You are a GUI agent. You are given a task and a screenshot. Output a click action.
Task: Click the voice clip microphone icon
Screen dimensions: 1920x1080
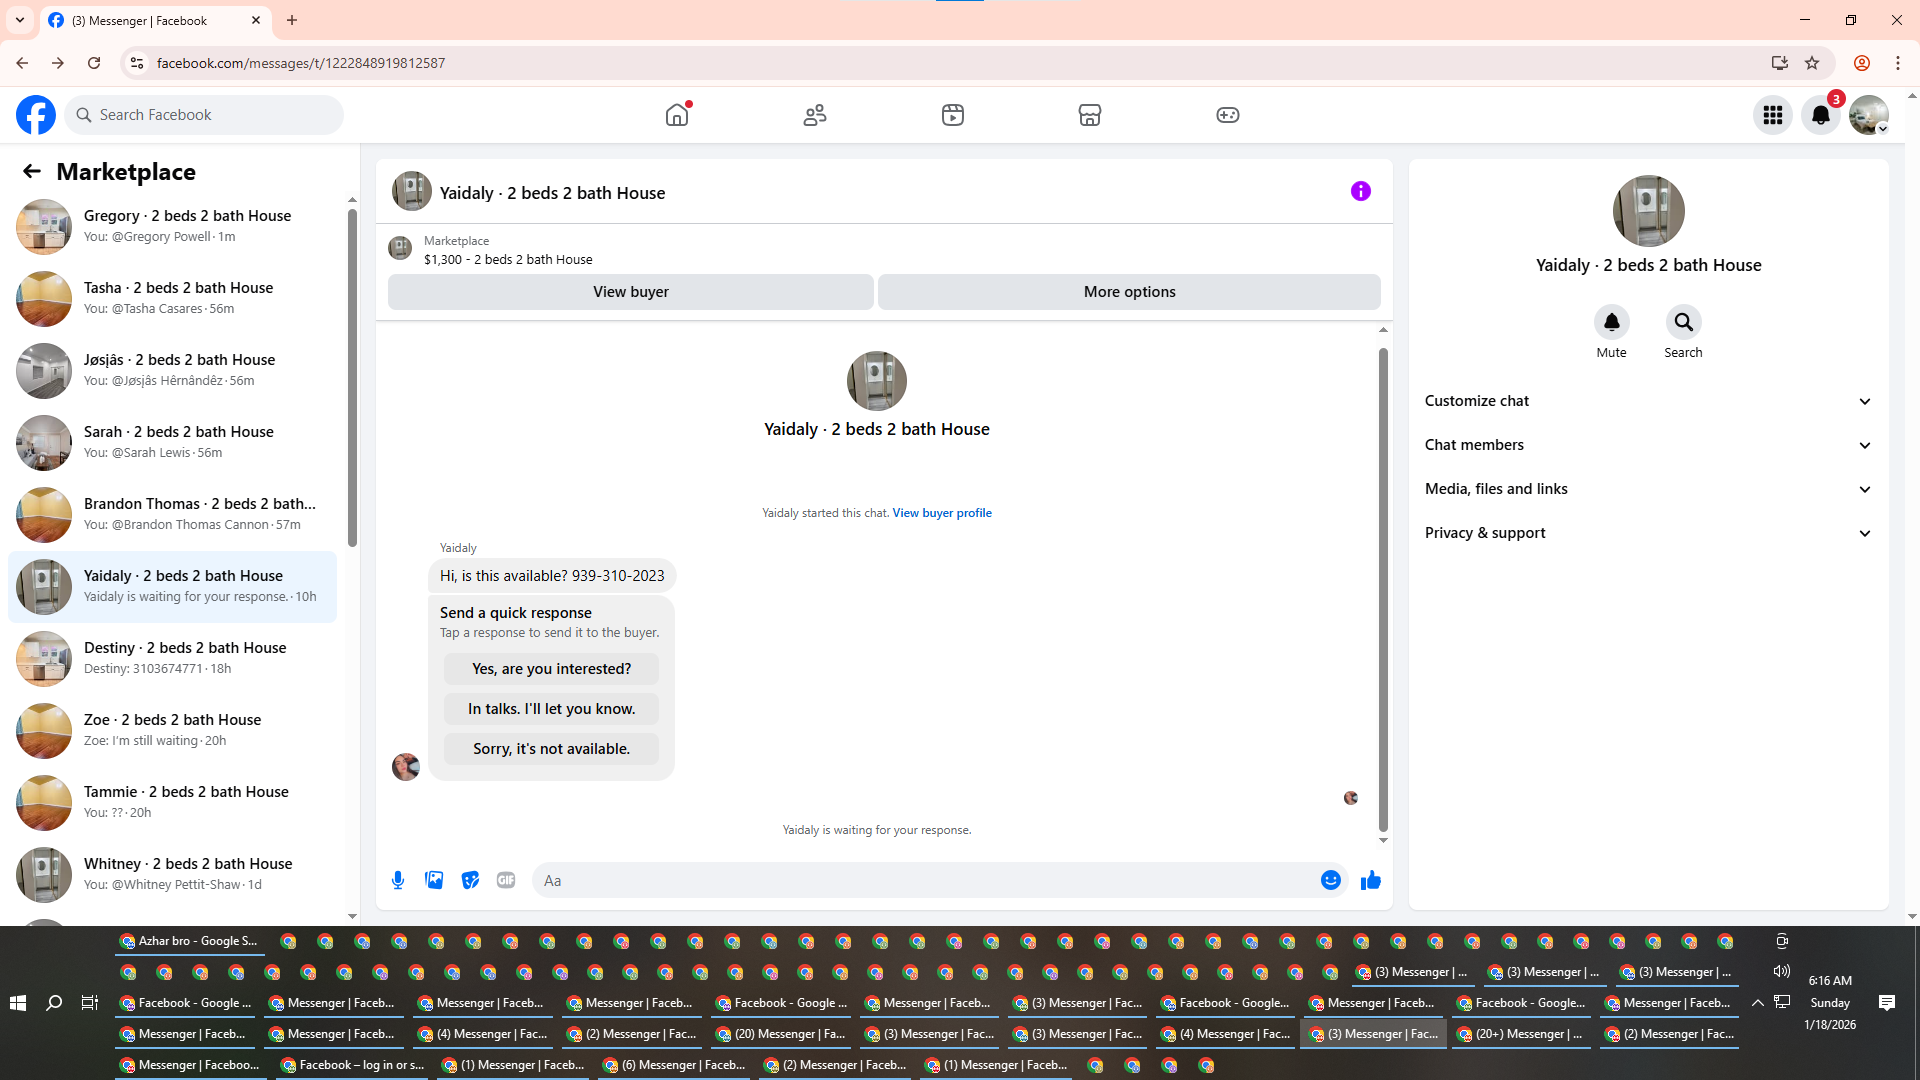pyautogui.click(x=398, y=880)
